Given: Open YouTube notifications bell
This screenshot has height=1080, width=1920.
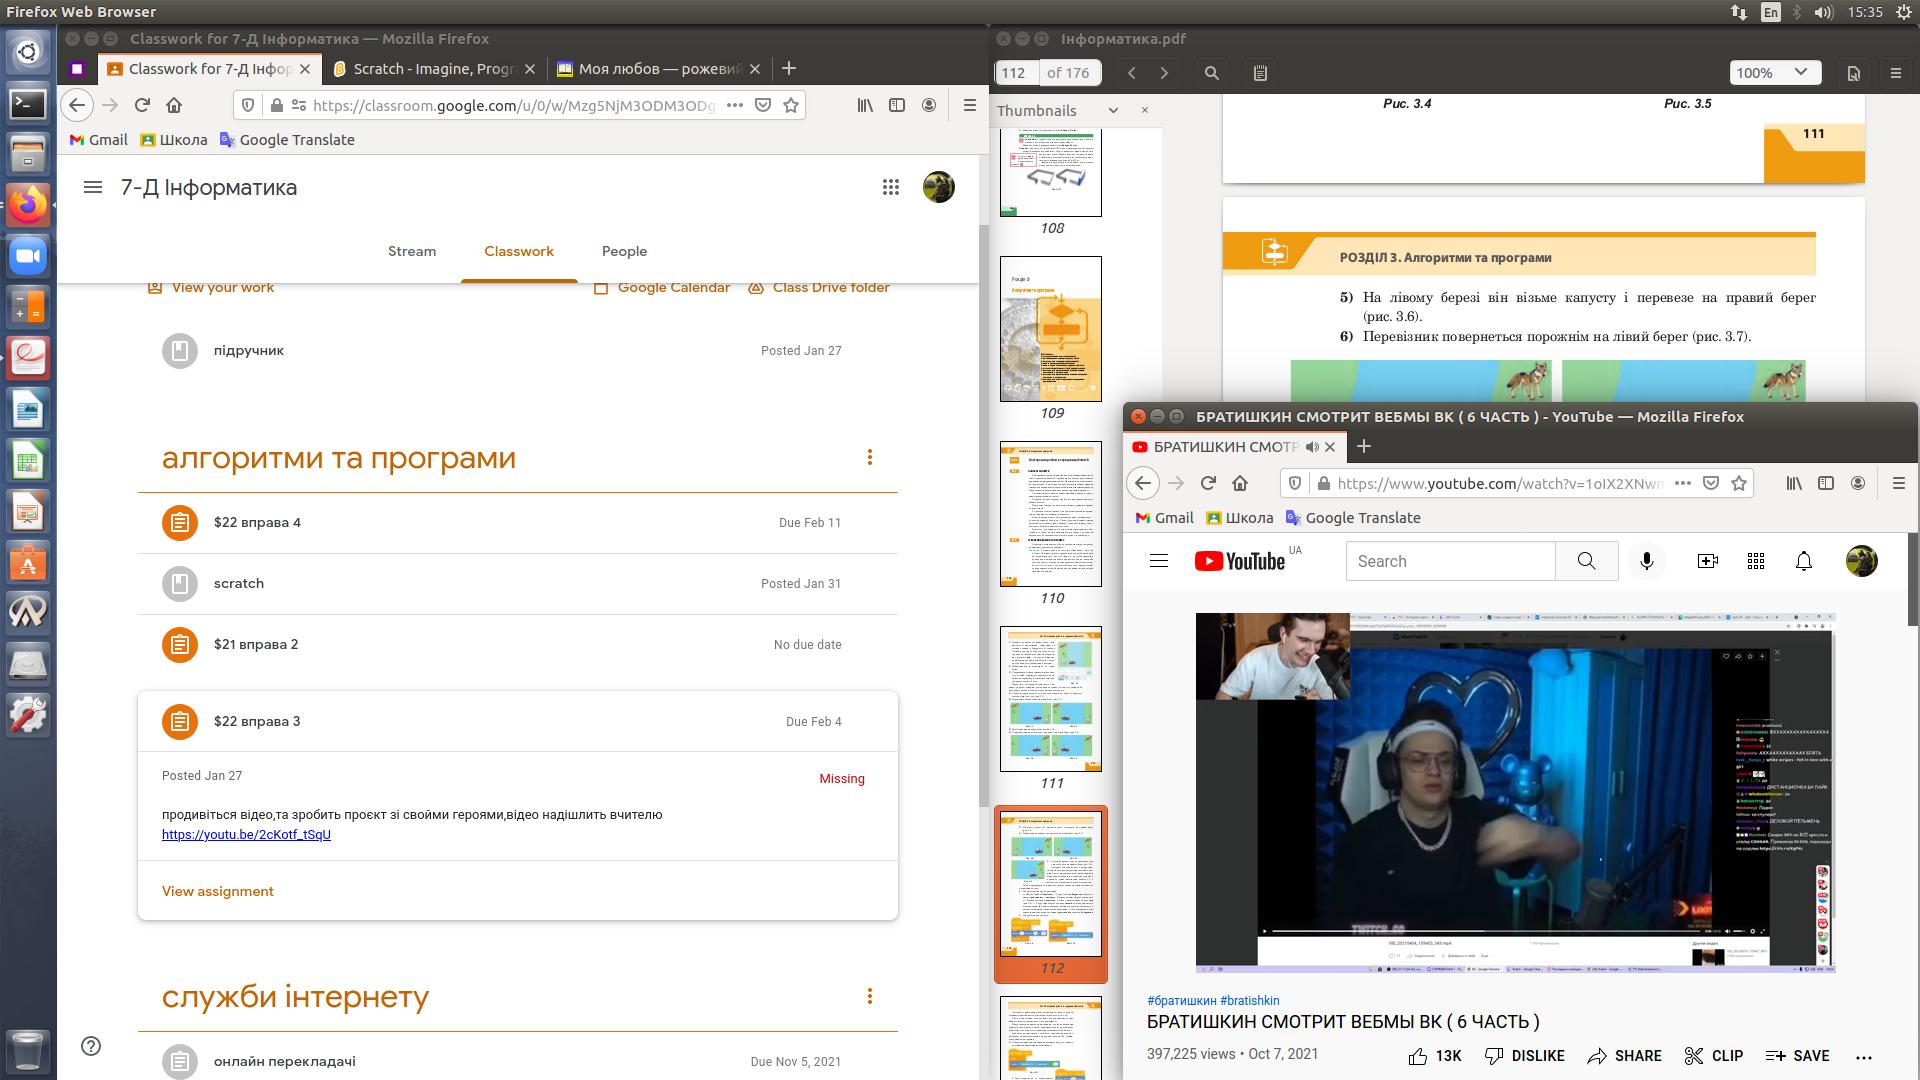Looking at the screenshot, I should pos(1803,561).
